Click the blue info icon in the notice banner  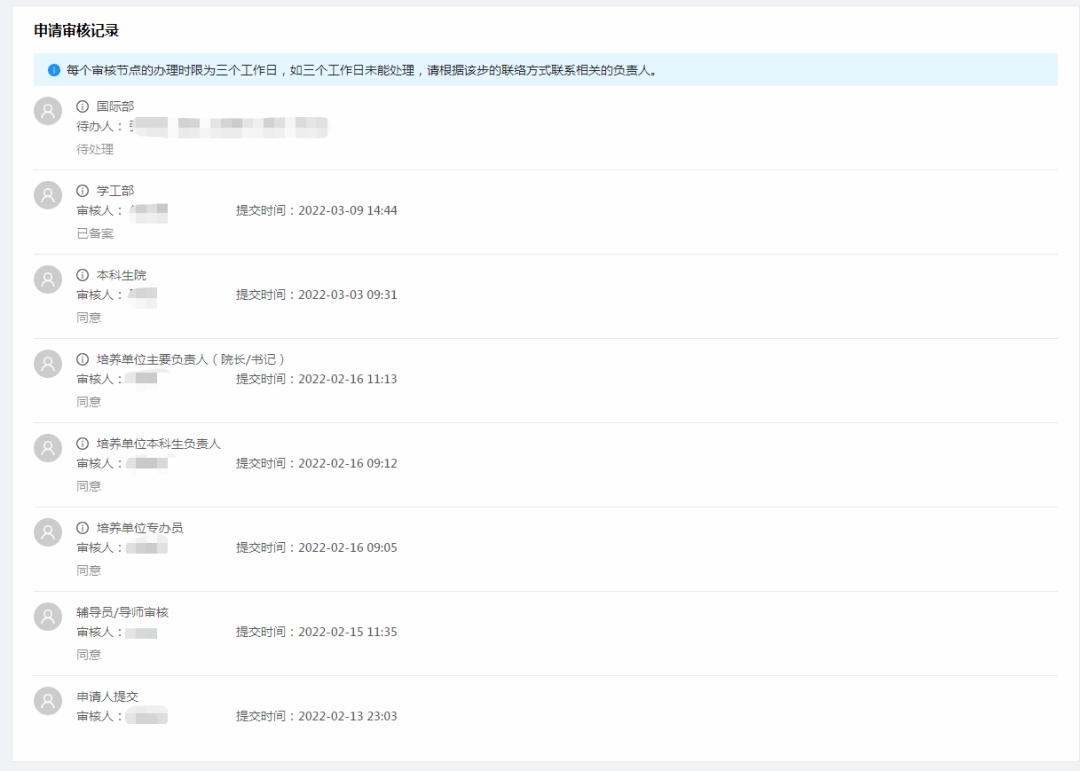[54, 70]
